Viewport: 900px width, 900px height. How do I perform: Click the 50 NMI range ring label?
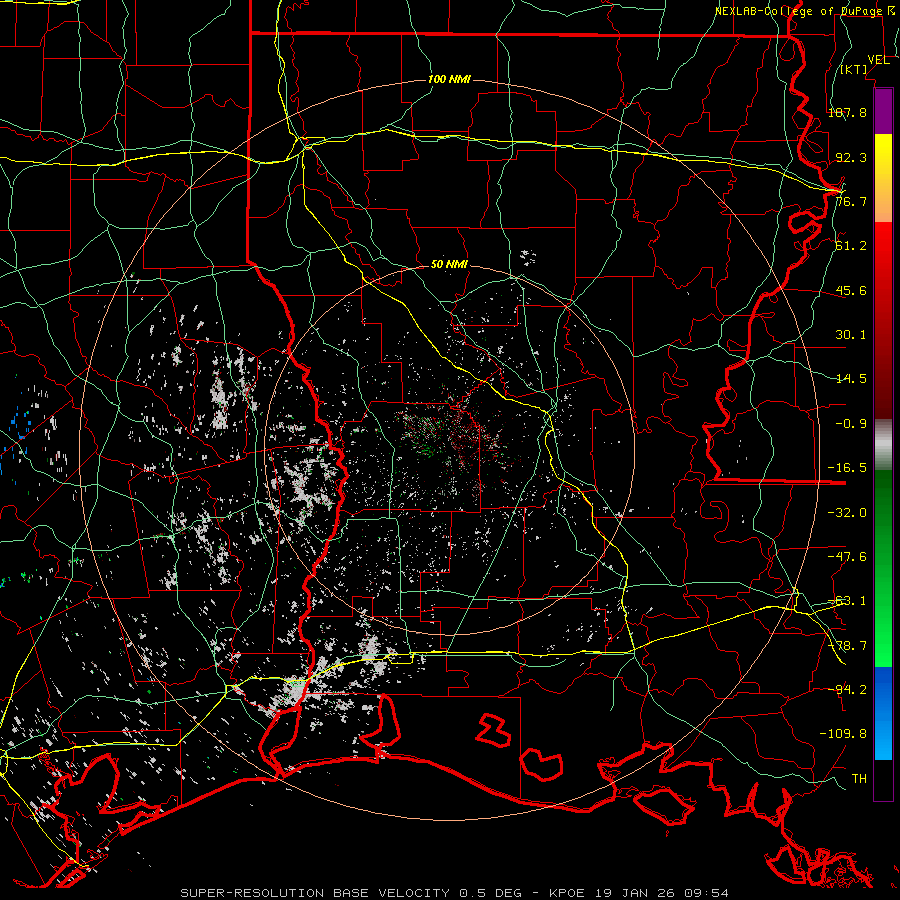tap(449, 264)
